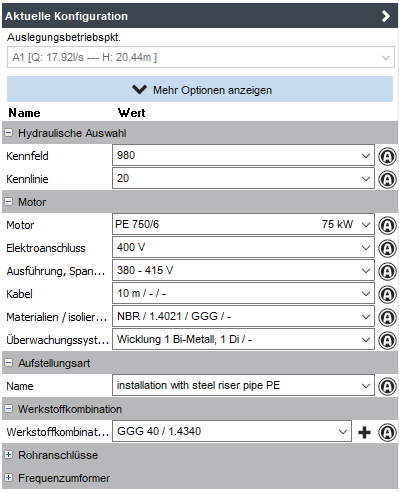
Task: Open the Kennfeld dropdown showing 980
Action: click(243, 155)
